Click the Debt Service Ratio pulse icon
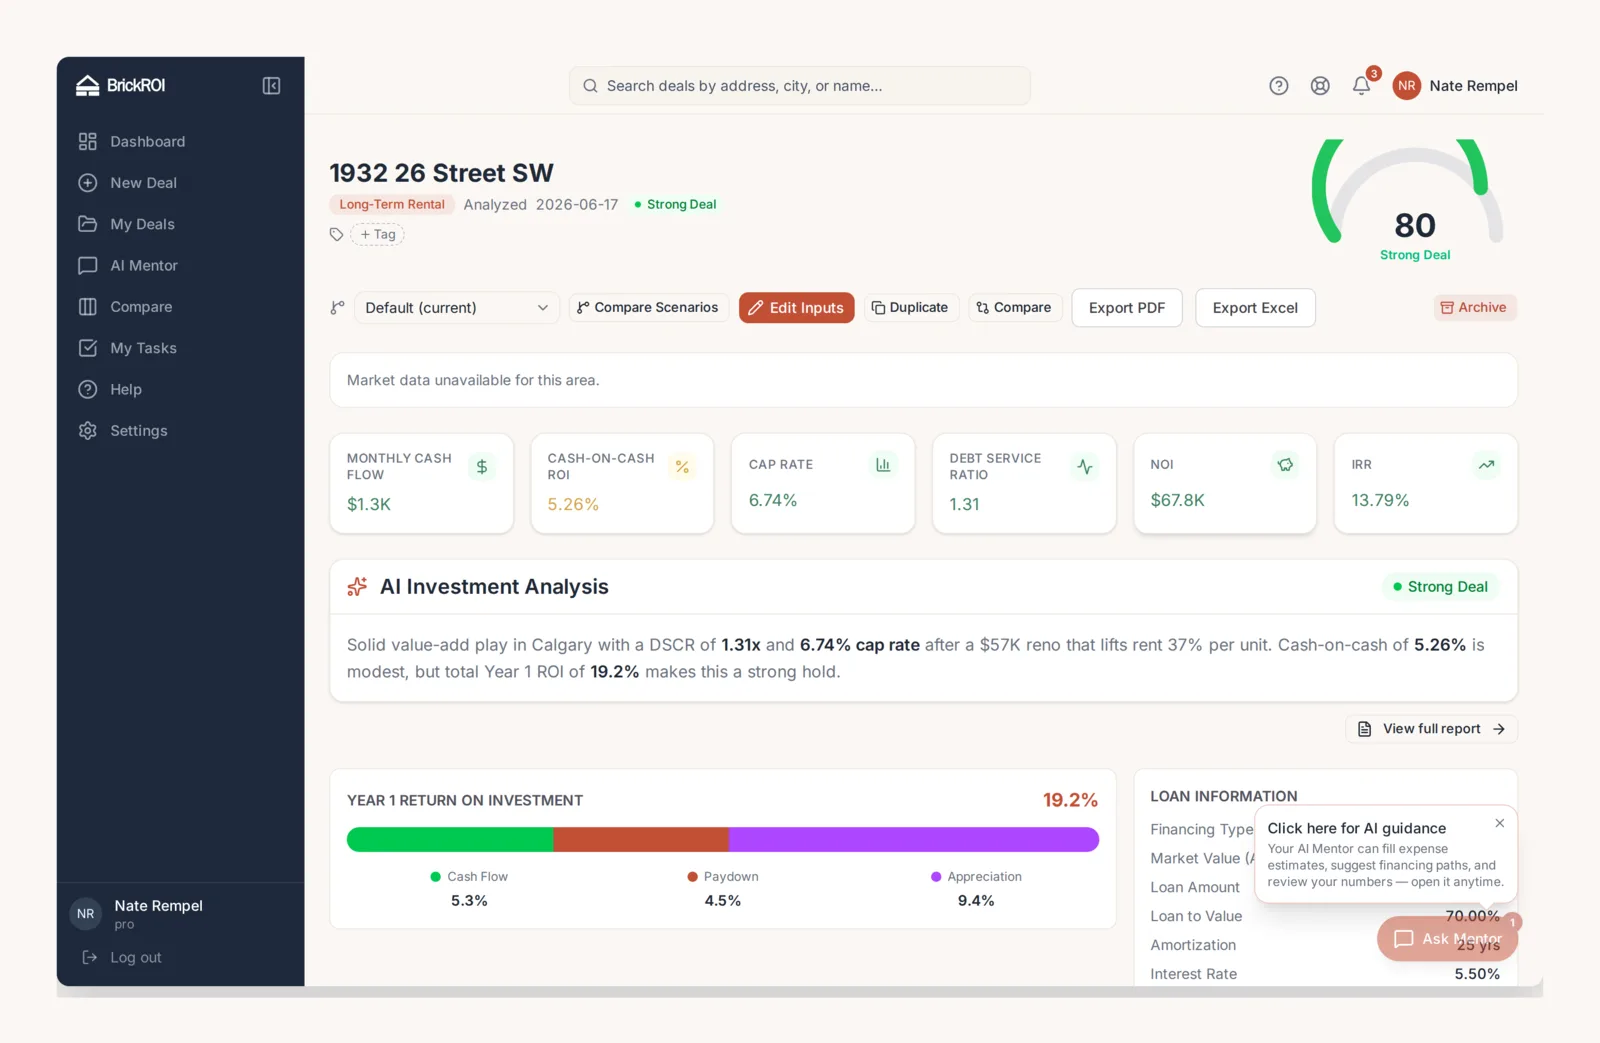Image resolution: width=1600 pixels, height=1043 pixels. click(1085, 467)
